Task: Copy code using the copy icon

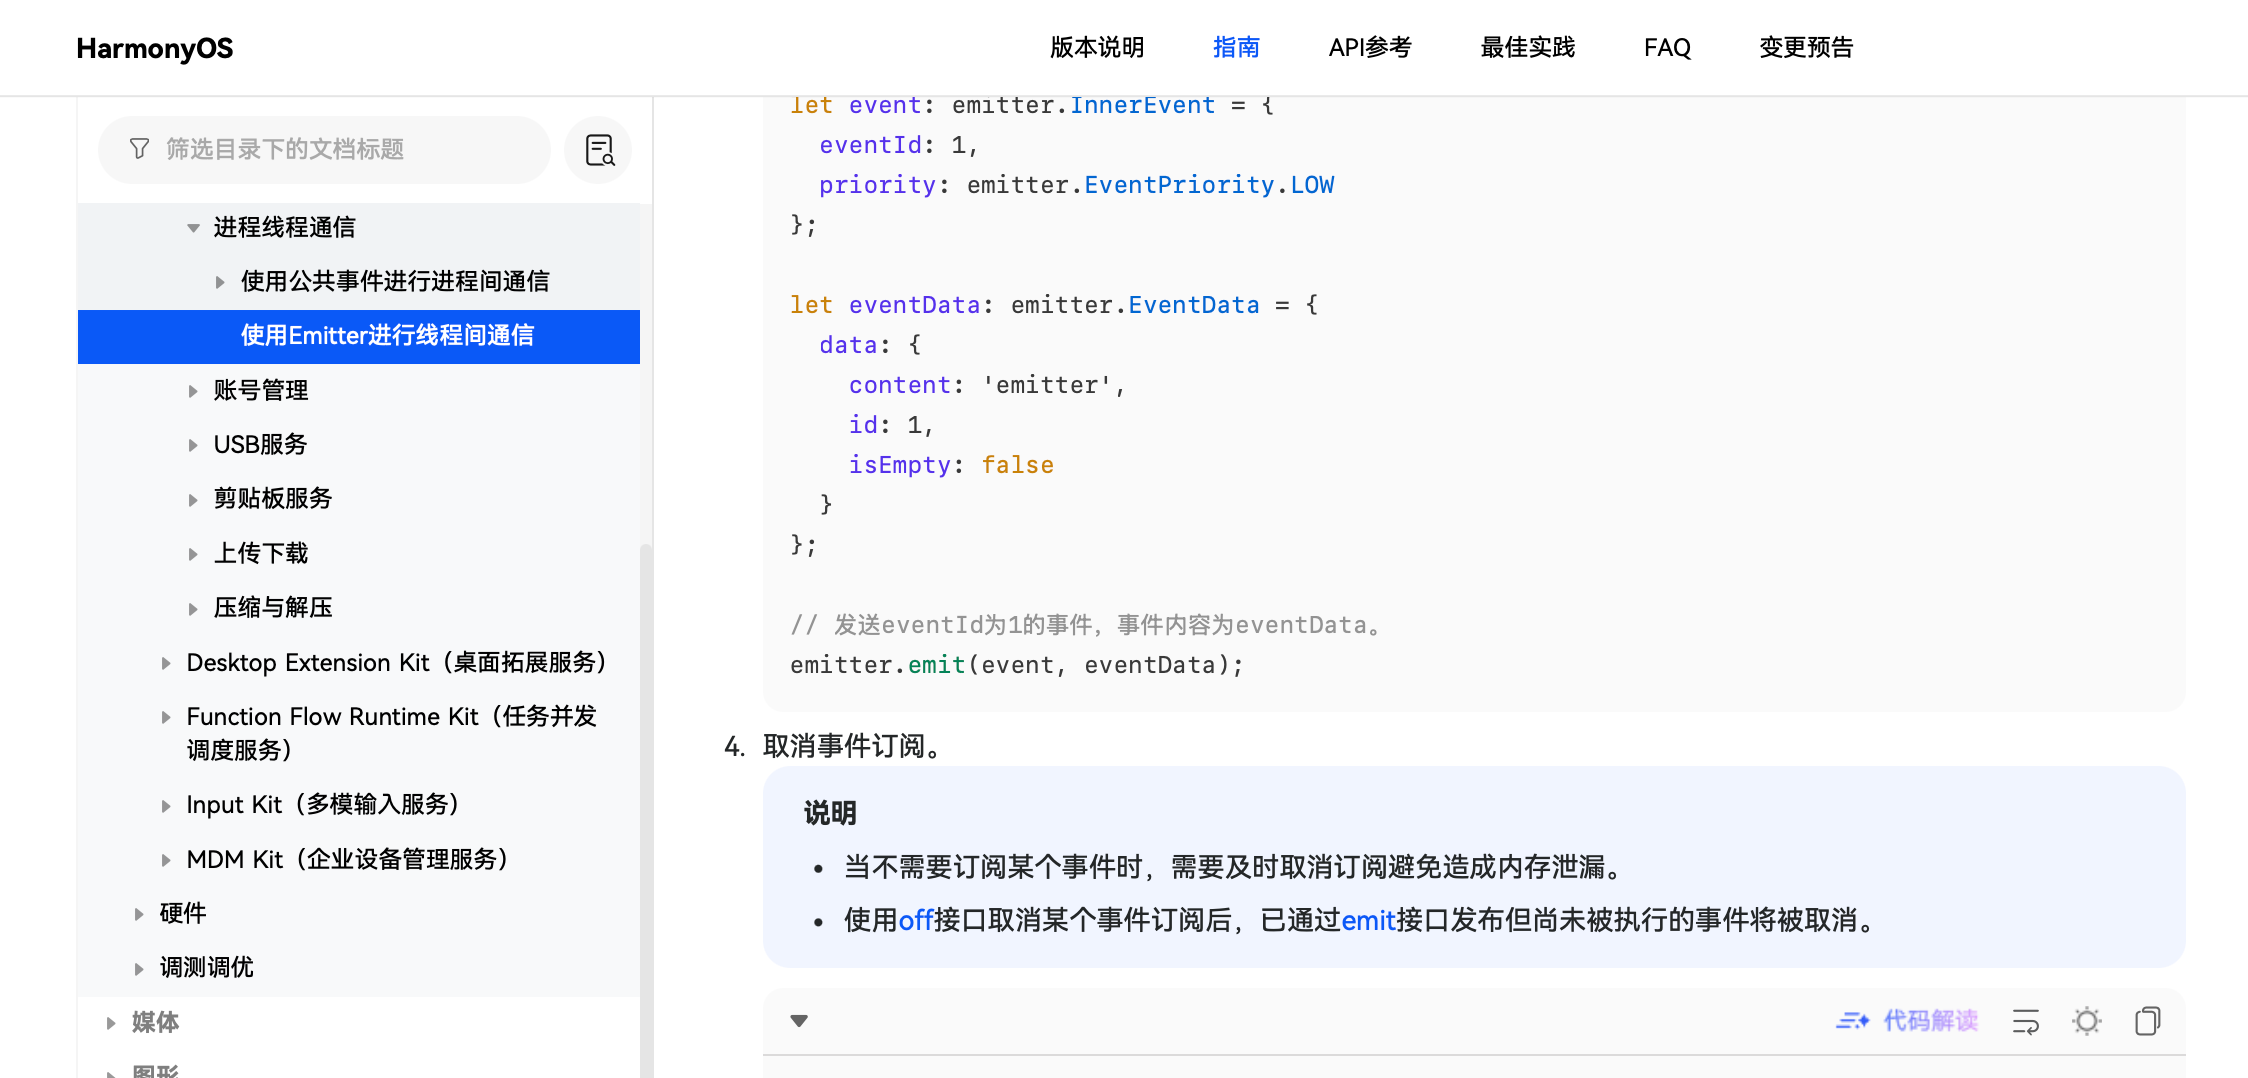Action: point(2147,1021)
